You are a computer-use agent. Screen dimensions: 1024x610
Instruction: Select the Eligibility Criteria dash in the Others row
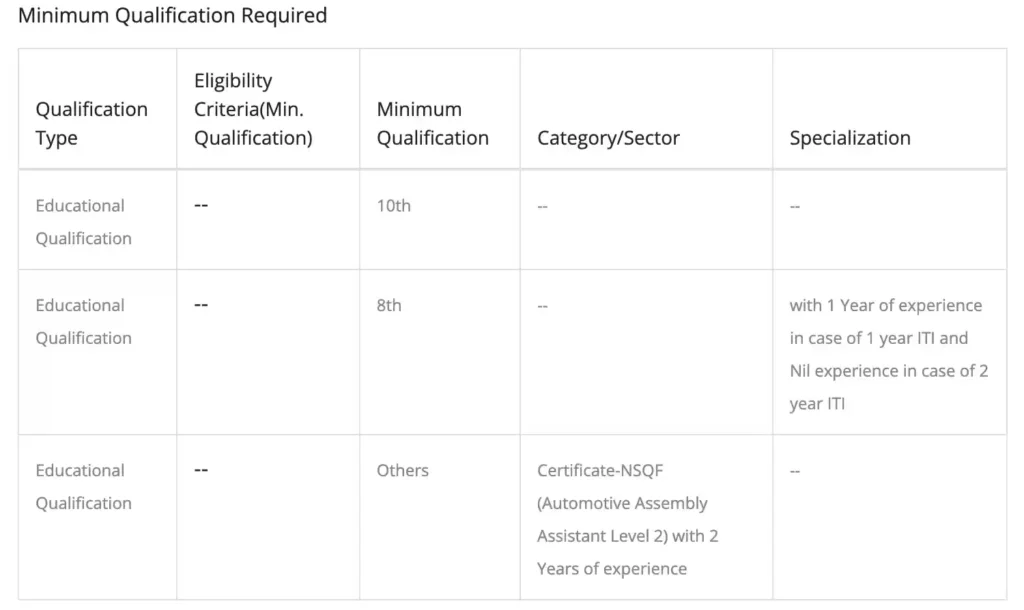click(x=201, y=470)
